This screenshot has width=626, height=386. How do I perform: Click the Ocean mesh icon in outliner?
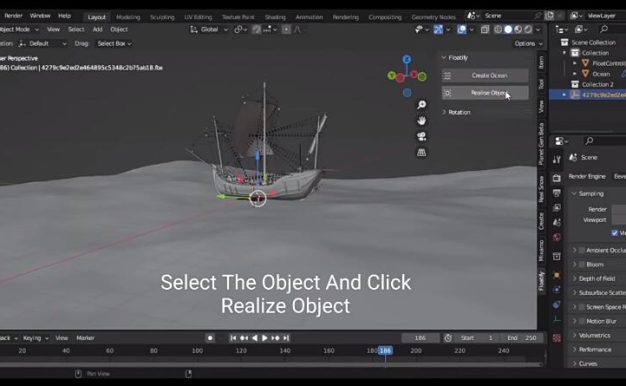click(585, 74)
